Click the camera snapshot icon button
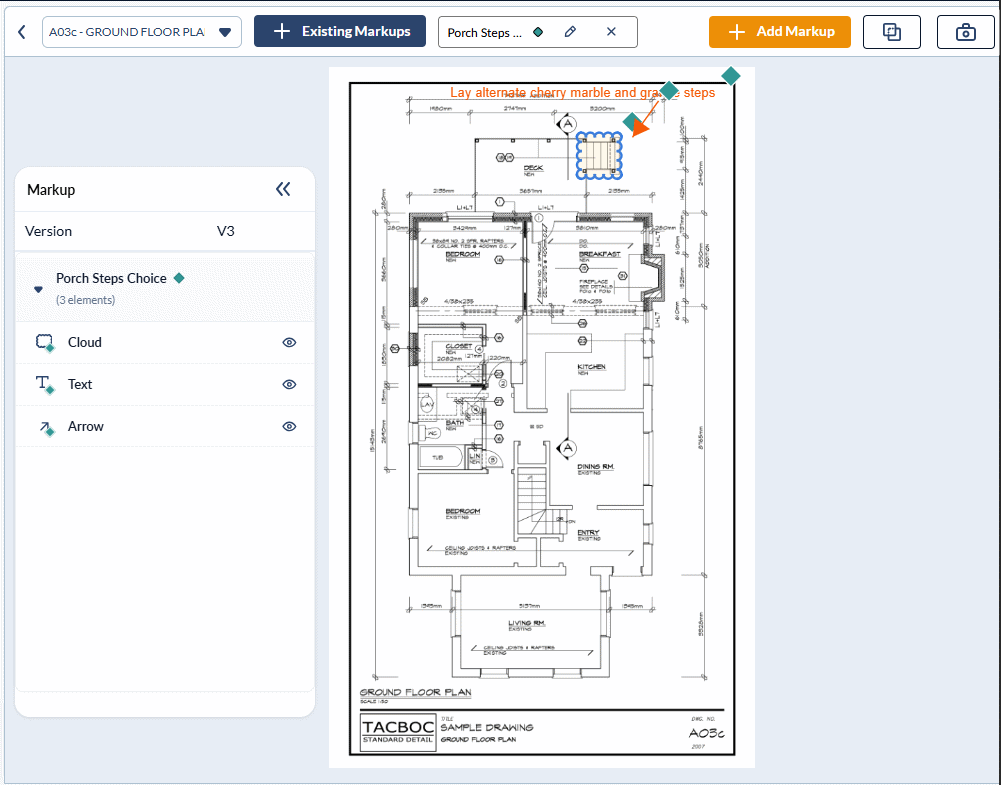Screen dimensions: 1001x785 965,32
